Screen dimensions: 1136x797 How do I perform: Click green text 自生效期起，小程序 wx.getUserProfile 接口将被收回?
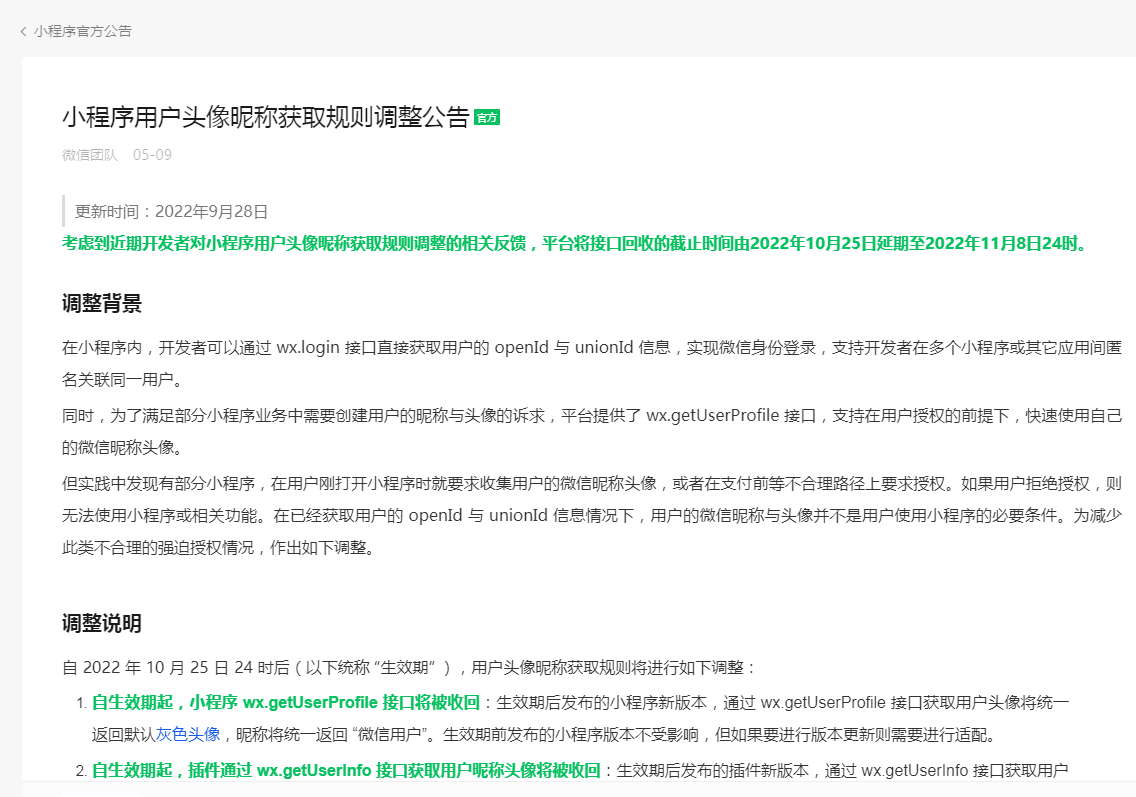click(x=285, y=703)
